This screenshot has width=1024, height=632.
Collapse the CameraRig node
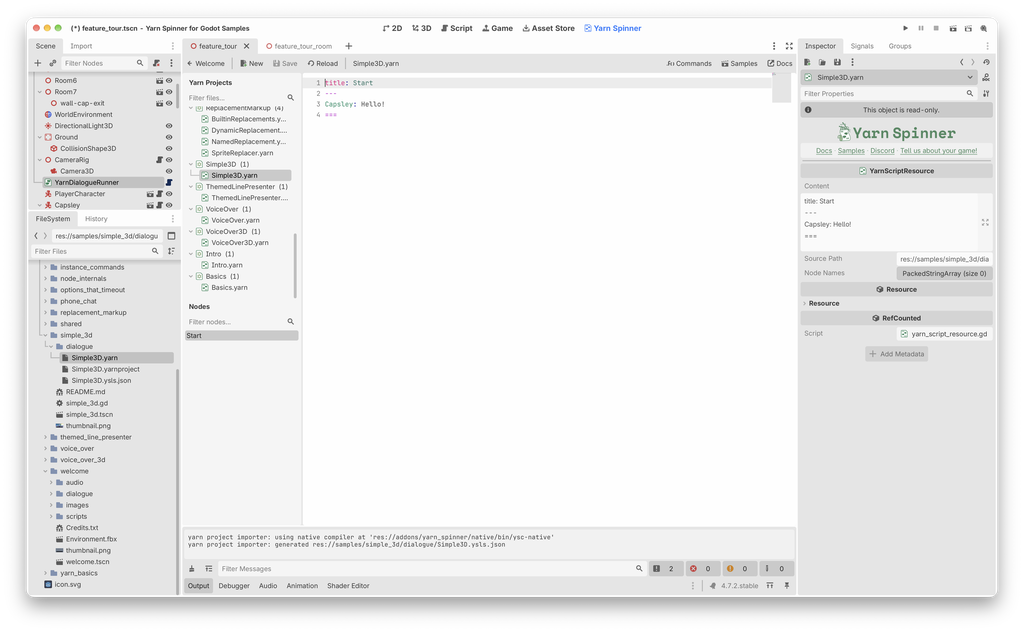click(x=40, y=159)
